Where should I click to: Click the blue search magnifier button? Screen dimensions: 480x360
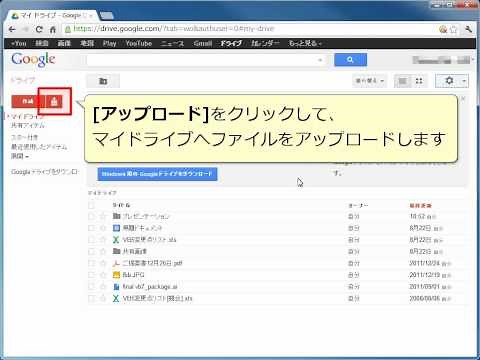pyautogui.click(x=350, y=60)
